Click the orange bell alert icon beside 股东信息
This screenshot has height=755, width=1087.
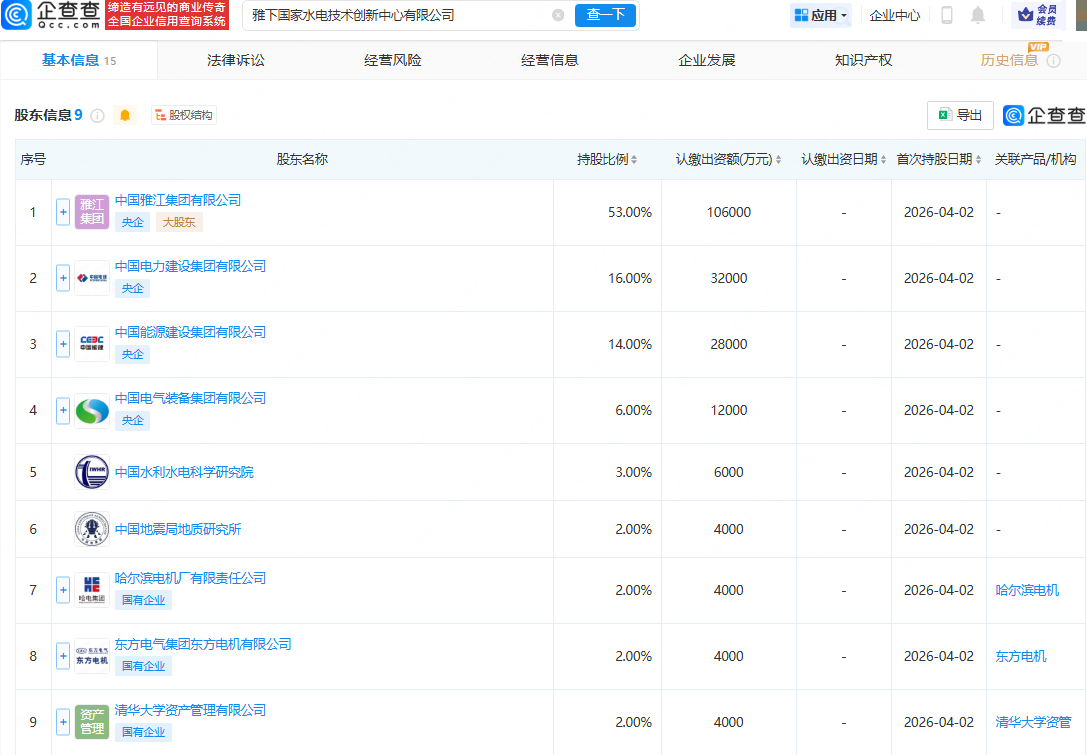(x=125, y=115)
